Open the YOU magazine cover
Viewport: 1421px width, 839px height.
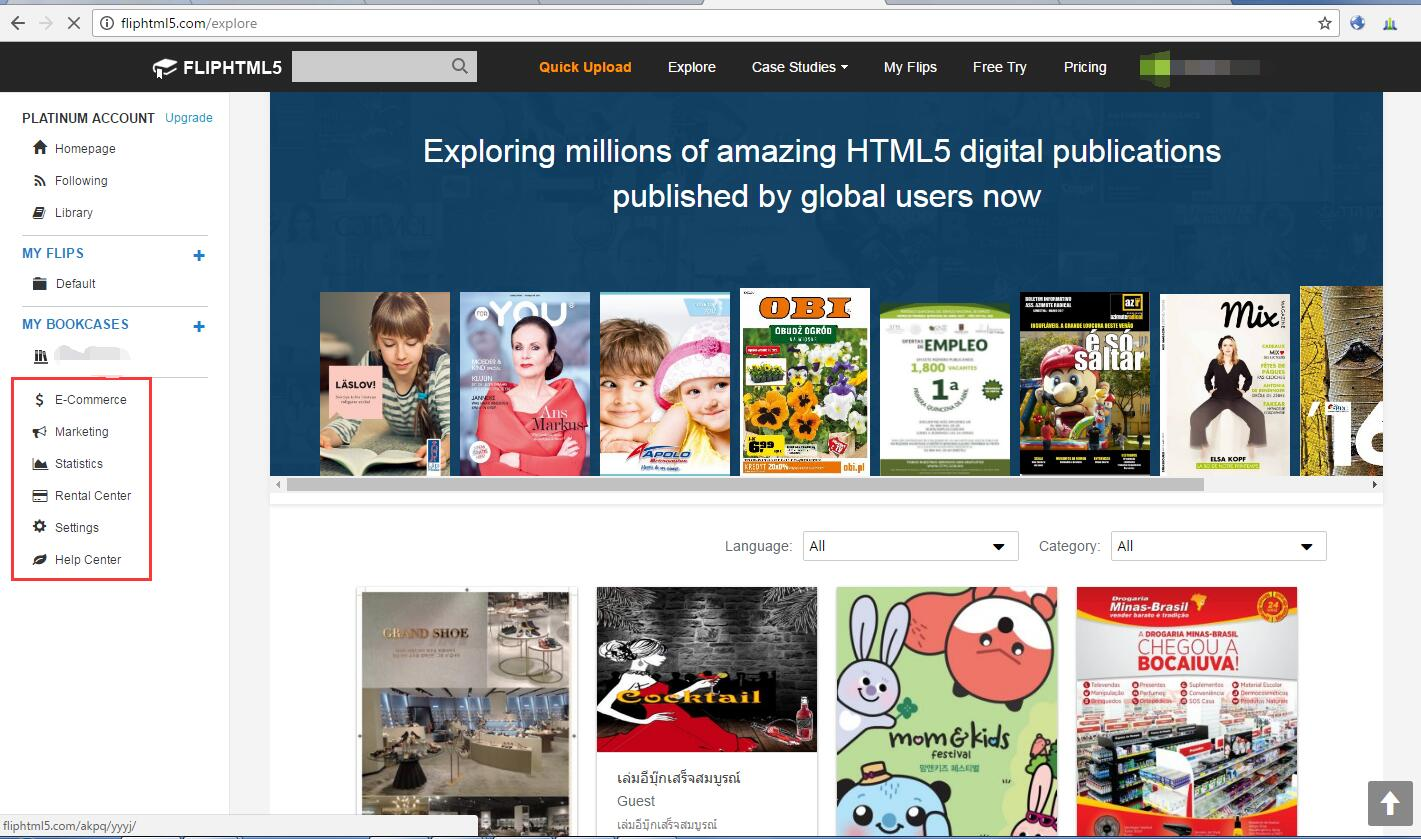tap(525, 384)
